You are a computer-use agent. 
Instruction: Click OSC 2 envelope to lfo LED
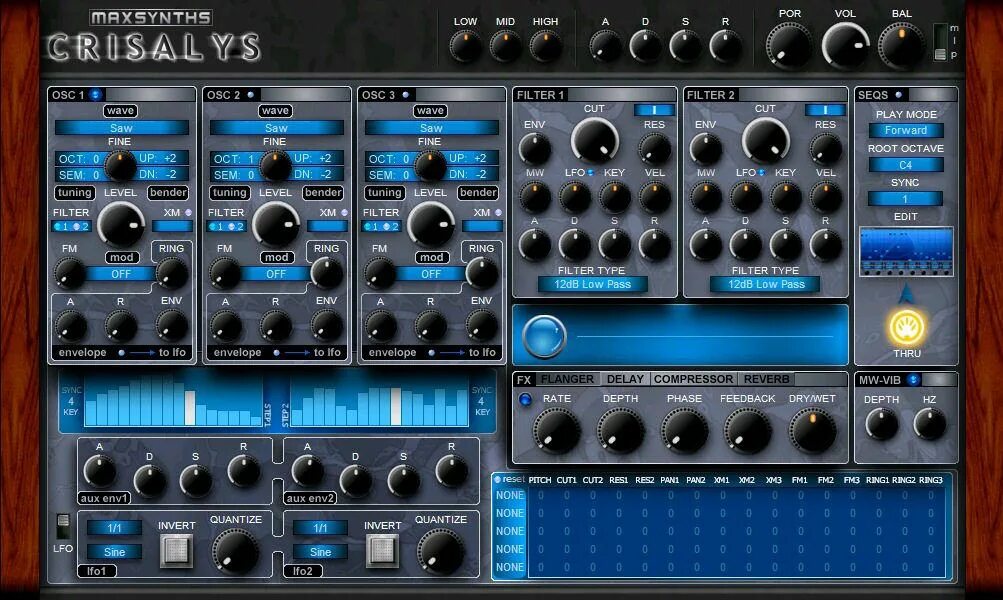[x=276, y=352]
